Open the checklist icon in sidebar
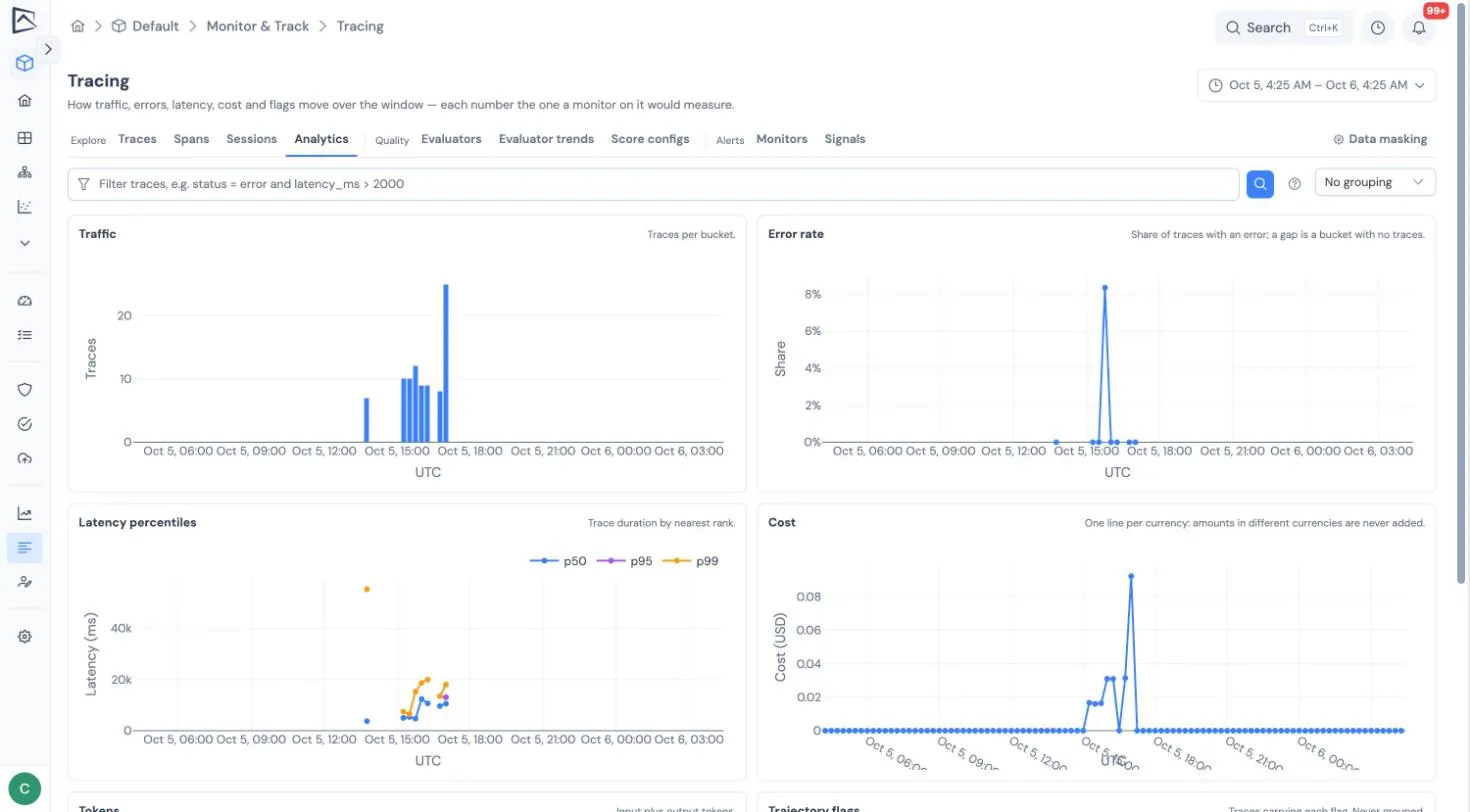The width and height of the screenshot is (1470, 812). 25,335
